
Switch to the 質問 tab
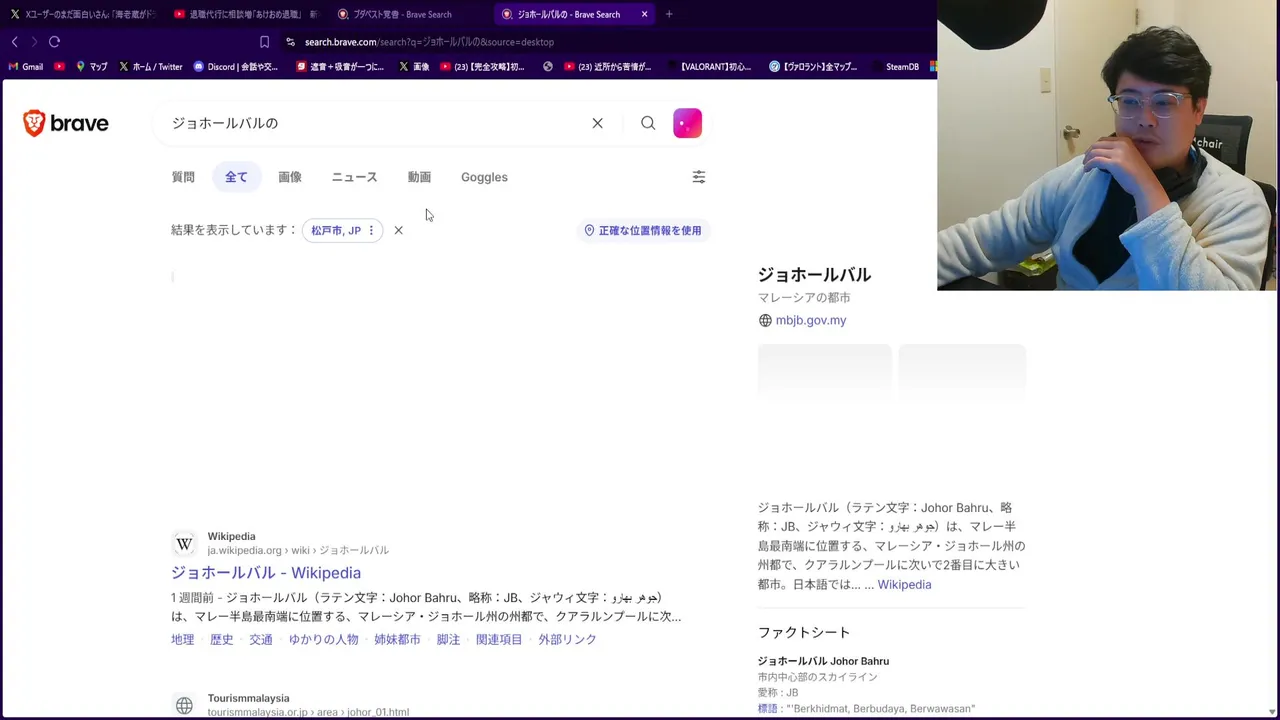[x=183, y=177]
